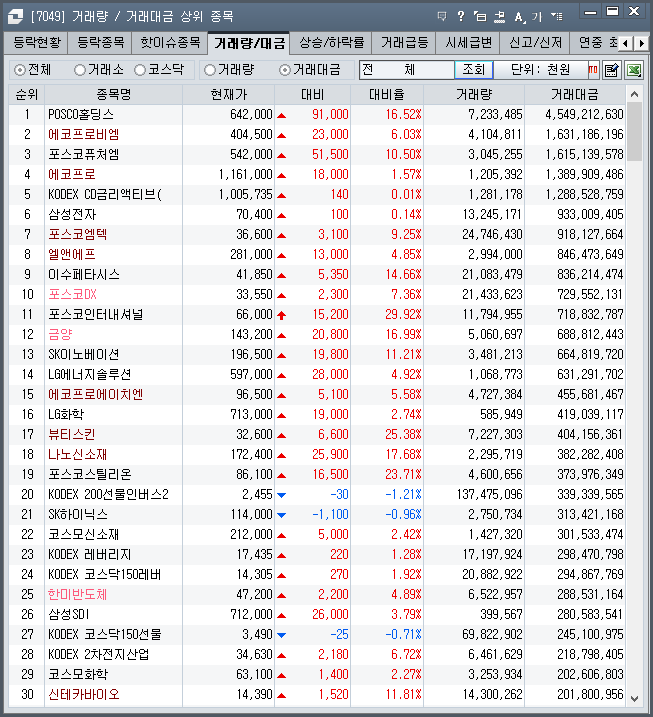Screen dimensions: 653x717
Task: Click the red auto-refresh icon beside 단위 button
Action: point(593,70)
